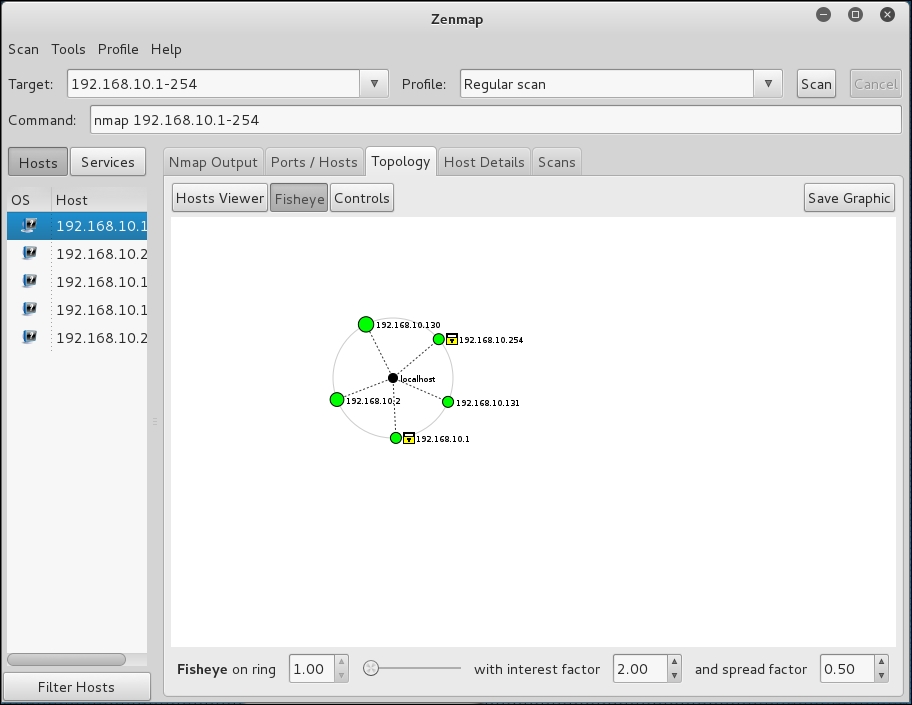Select the 192.168.10.131 host node
This screenshot has height=705, width=912.
(447, 401)
